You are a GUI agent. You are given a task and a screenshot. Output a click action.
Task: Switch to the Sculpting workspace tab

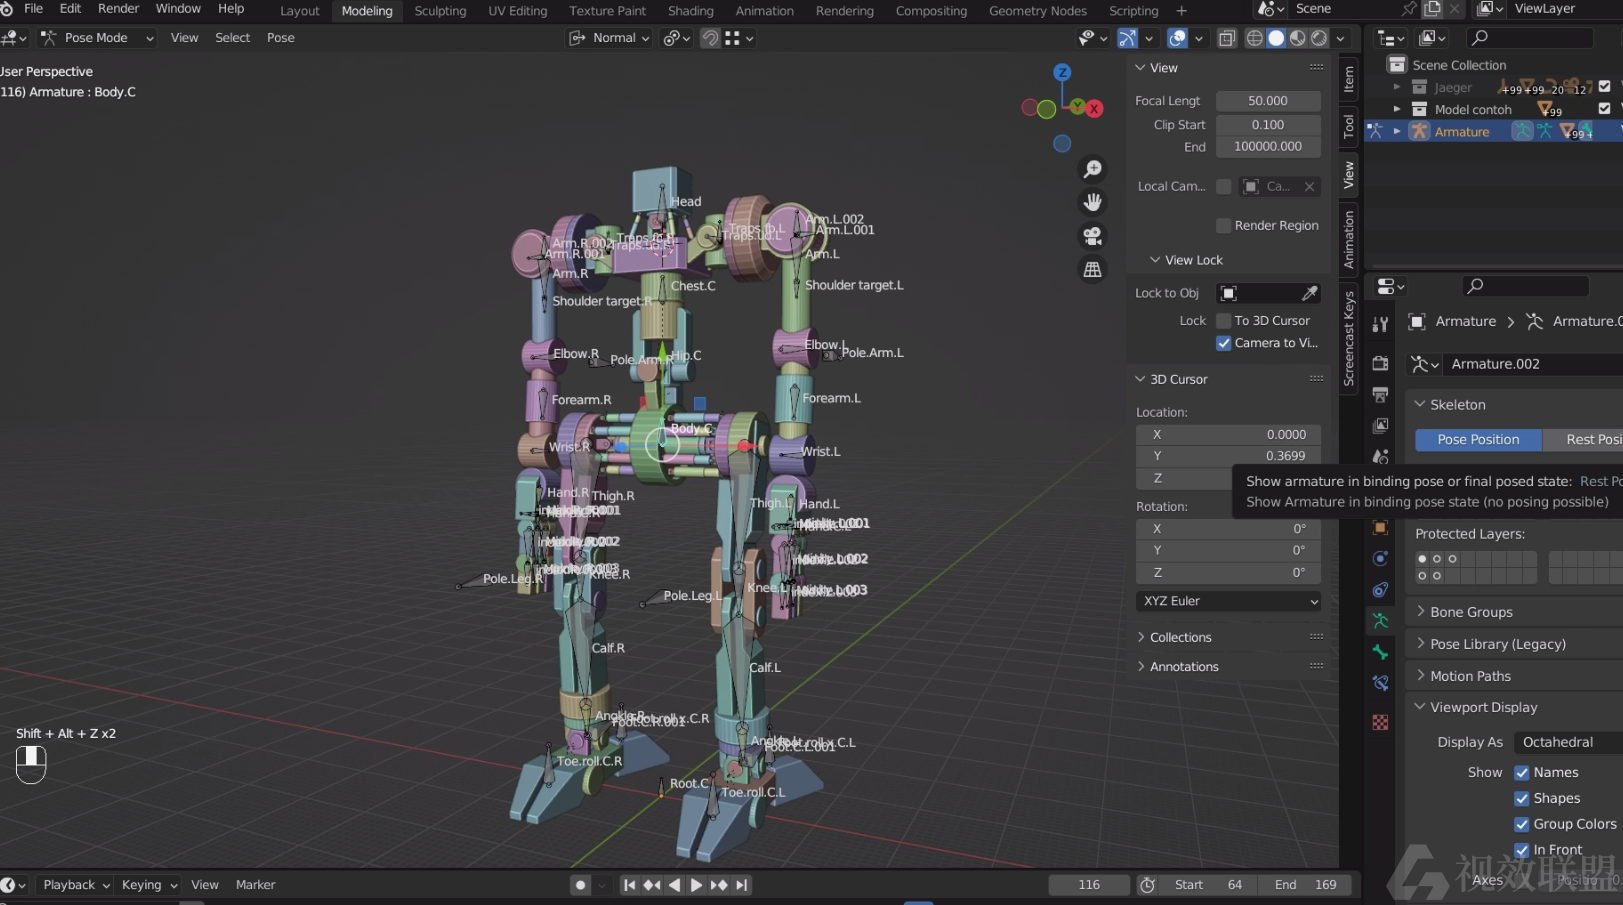[440, 11]
